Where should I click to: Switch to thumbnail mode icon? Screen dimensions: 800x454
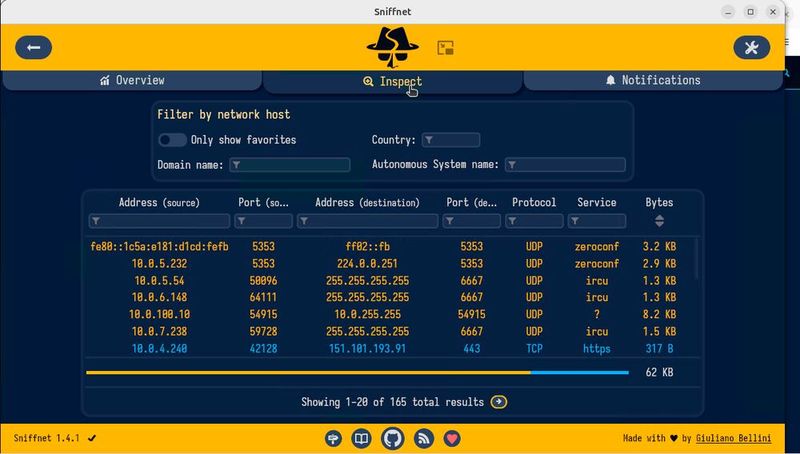(445, 48)
